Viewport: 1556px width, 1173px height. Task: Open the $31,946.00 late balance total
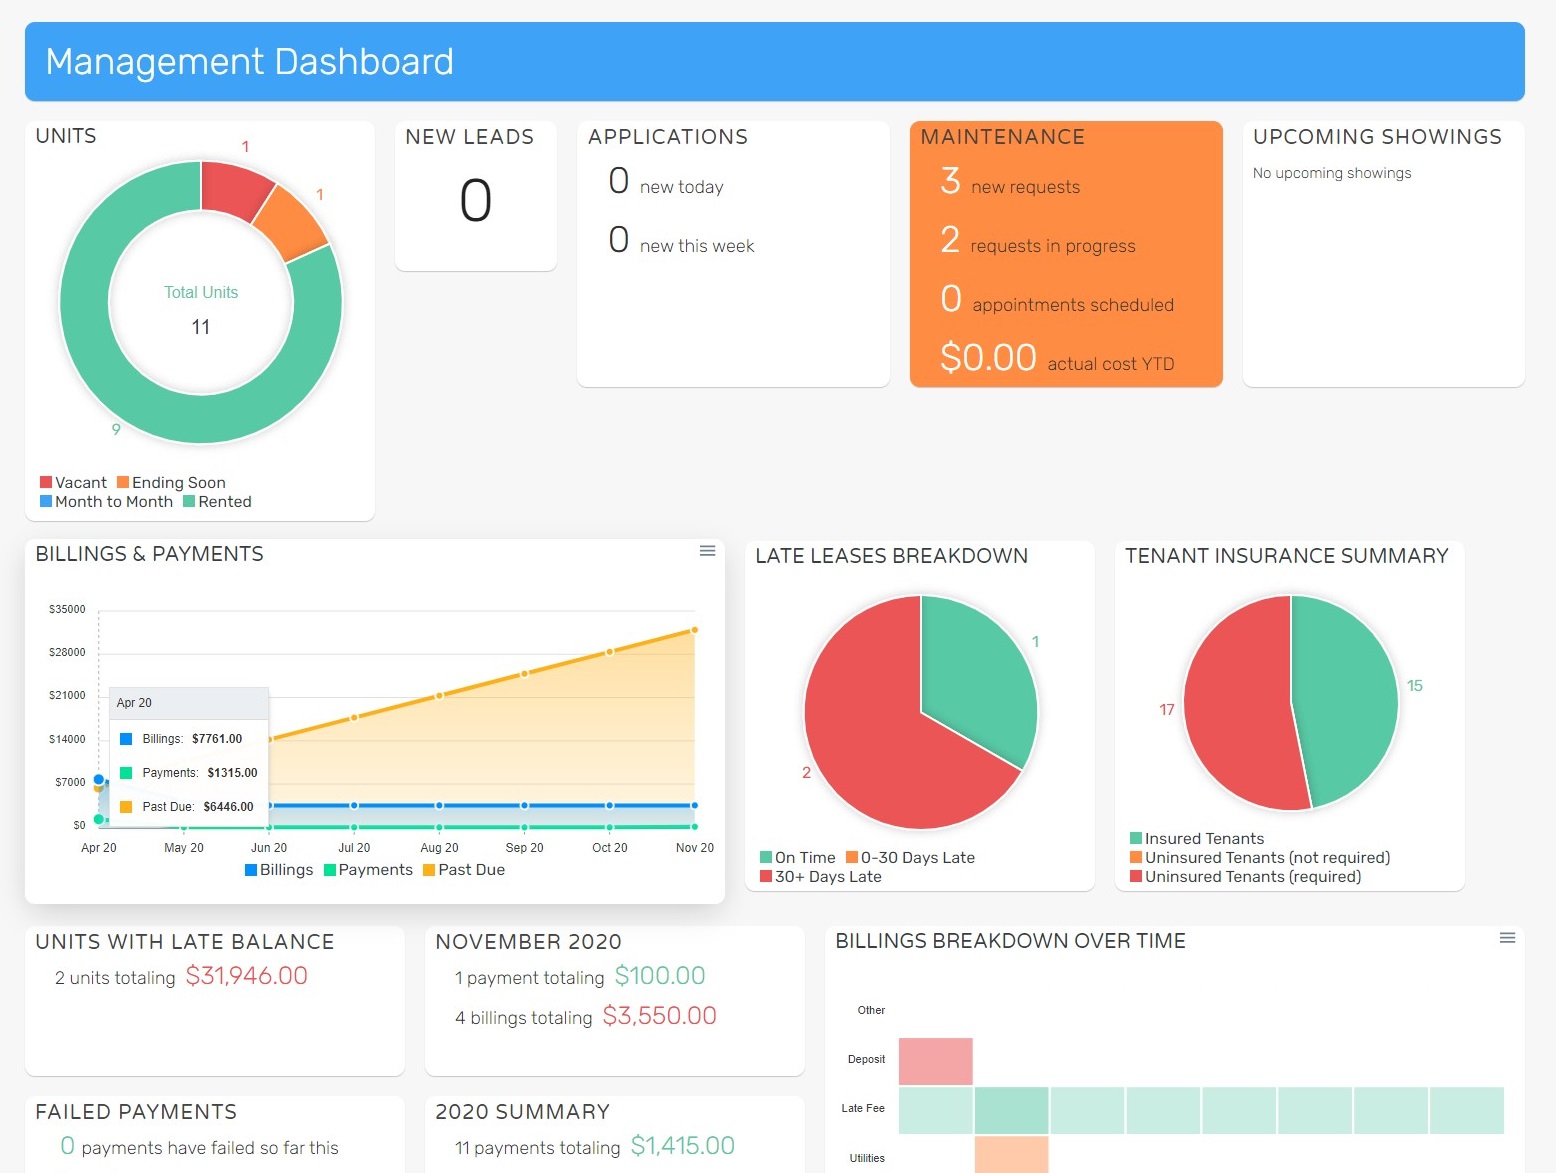click(246, 976)
